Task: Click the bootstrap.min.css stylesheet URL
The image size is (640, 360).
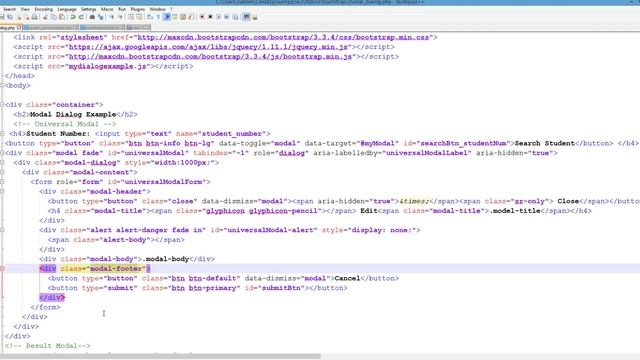Action: click(283, 37)
